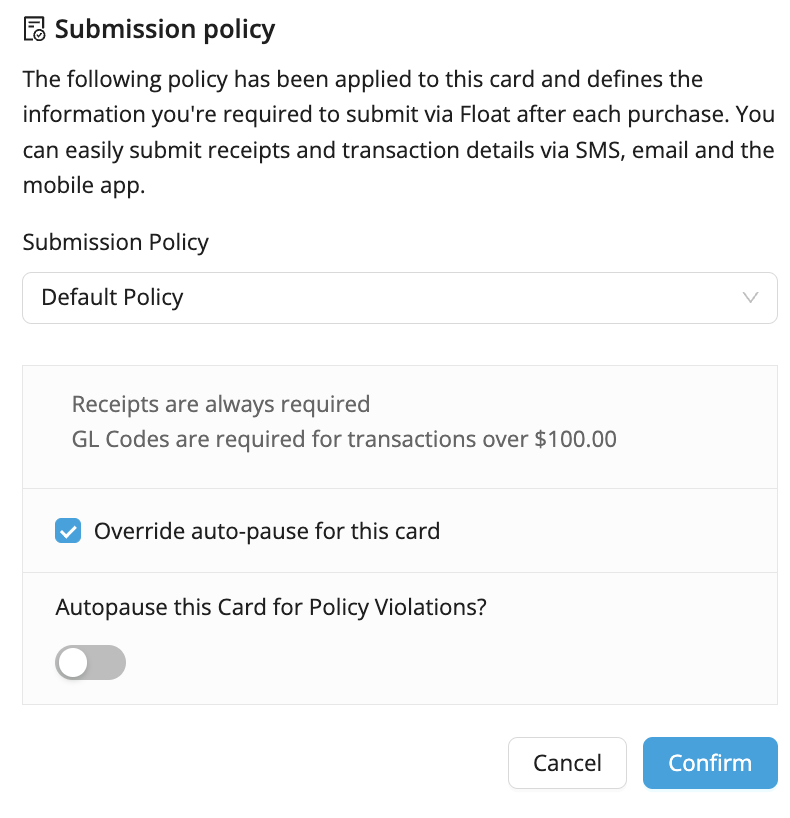
Task: Click the Submission policy document icon
Action: coord(34,29)
